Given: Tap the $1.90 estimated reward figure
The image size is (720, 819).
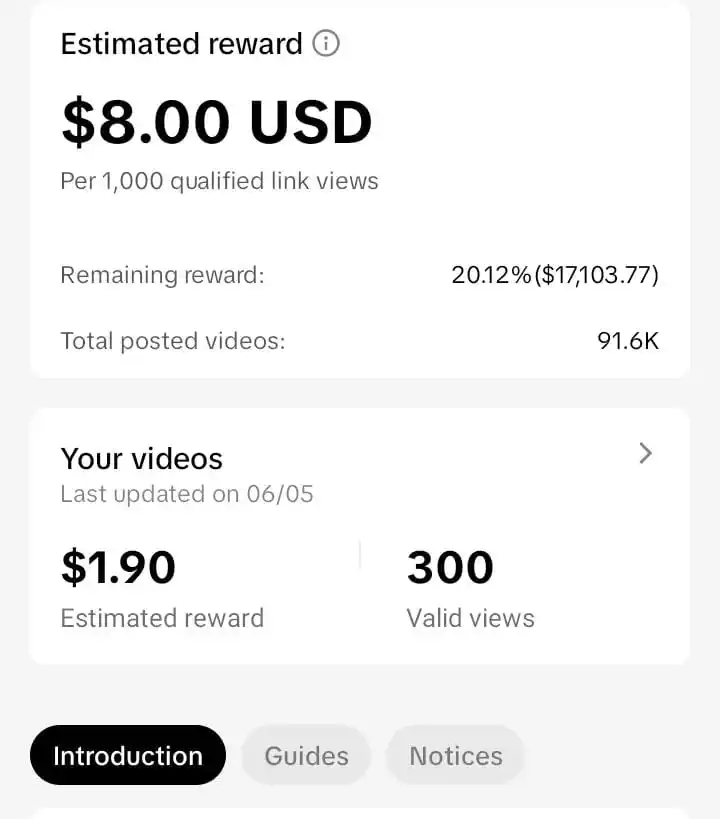Looking at the screenshot, I should (119, 567).
